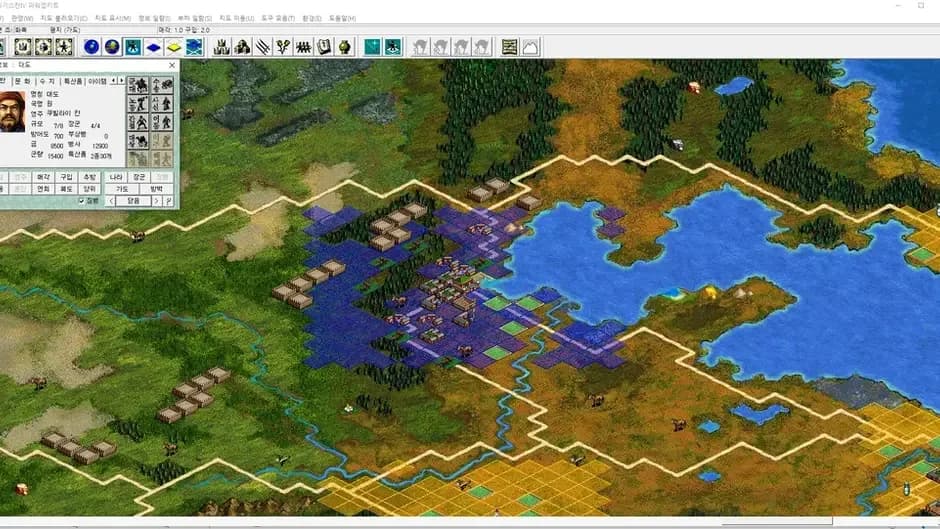Click the crouching people toolbar icon
The height and width of the screenshot is (529, 940).
click(242, 47)
